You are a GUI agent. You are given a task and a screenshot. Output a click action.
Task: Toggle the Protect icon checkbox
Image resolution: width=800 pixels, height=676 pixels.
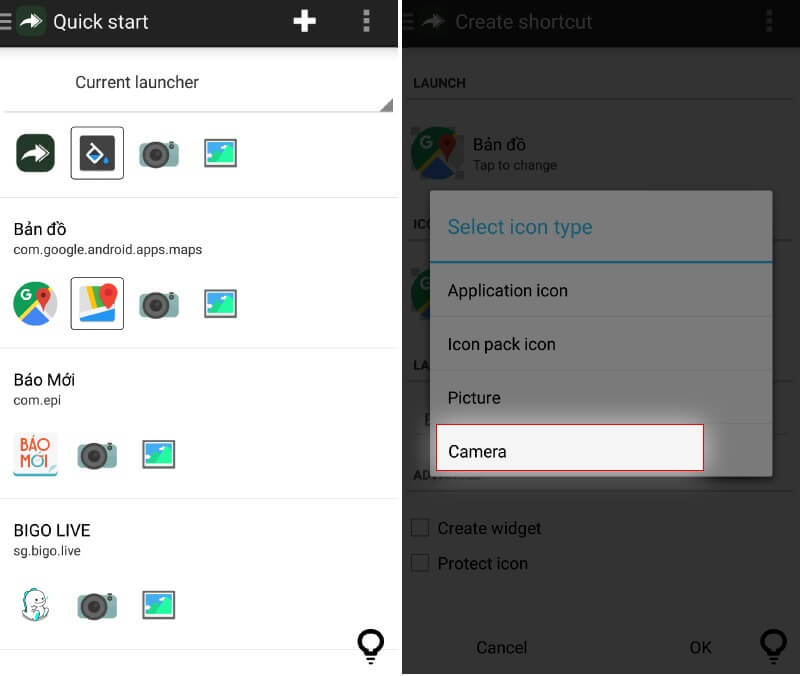[x=420, y=563]
